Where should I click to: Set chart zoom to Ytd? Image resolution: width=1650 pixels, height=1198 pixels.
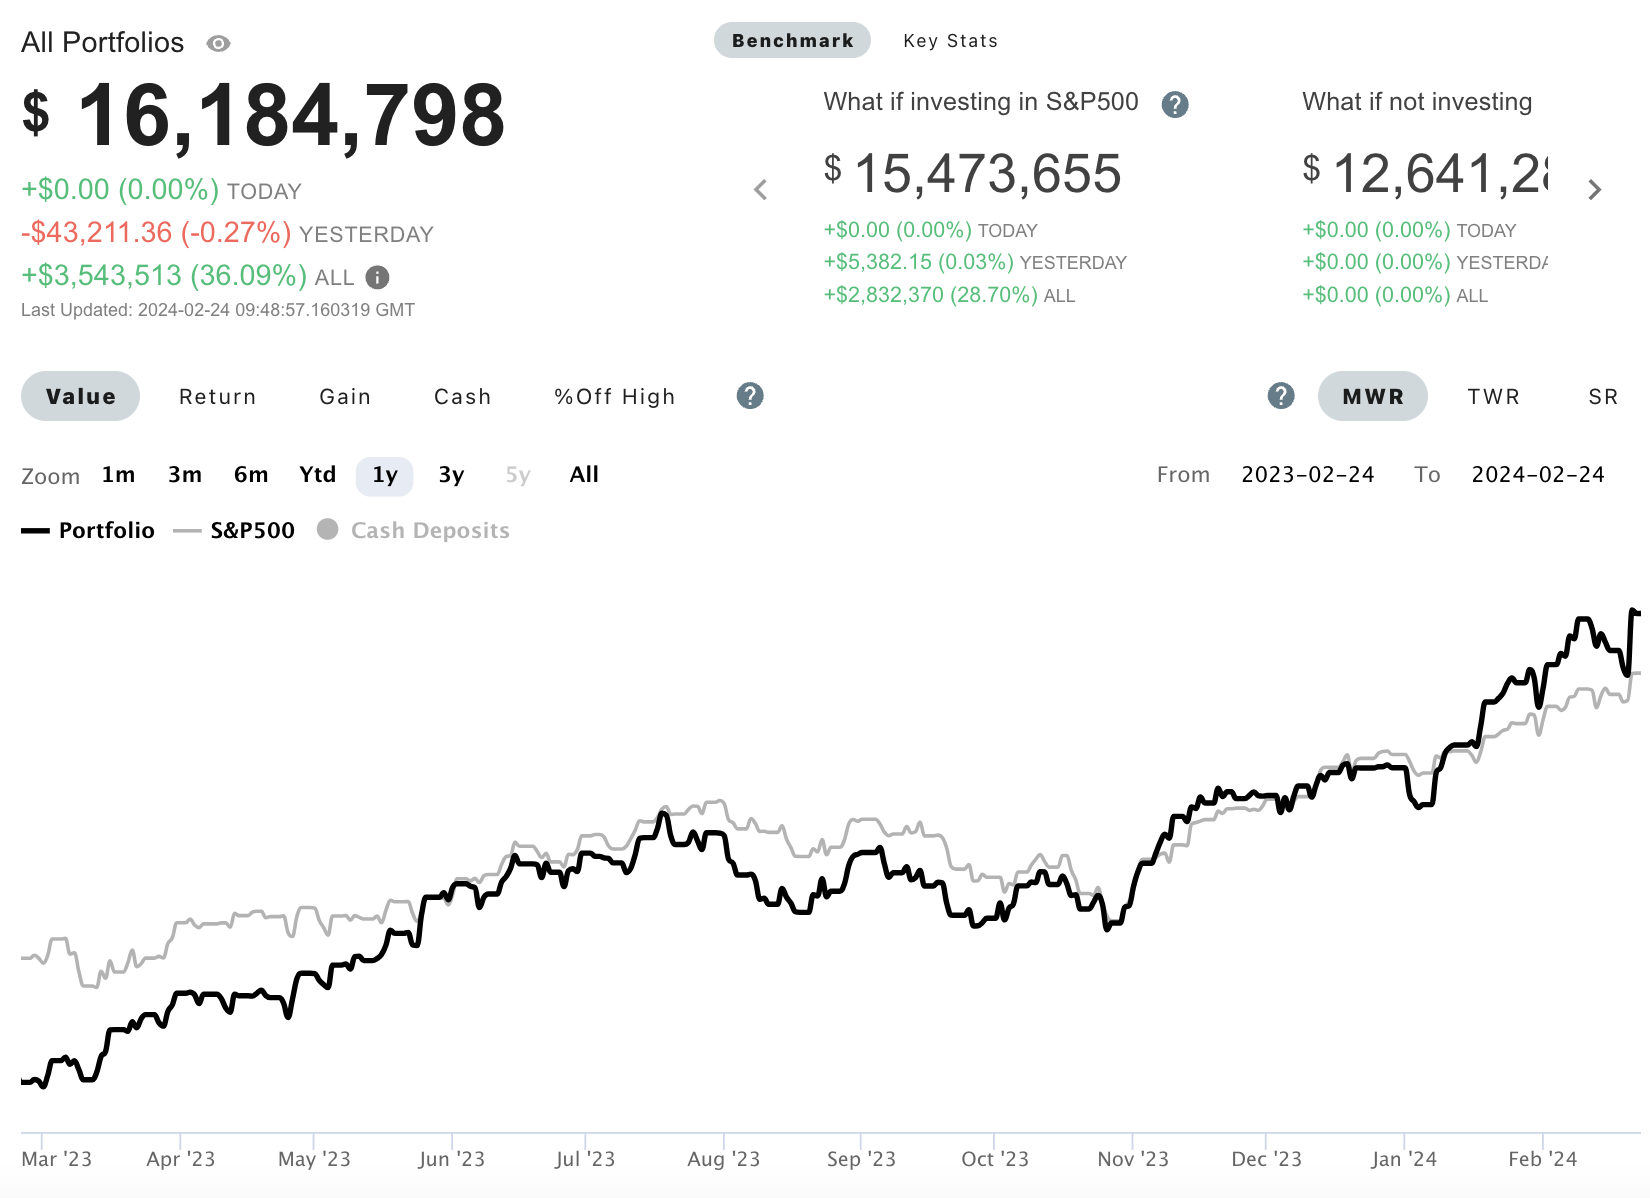coord(317,475)
